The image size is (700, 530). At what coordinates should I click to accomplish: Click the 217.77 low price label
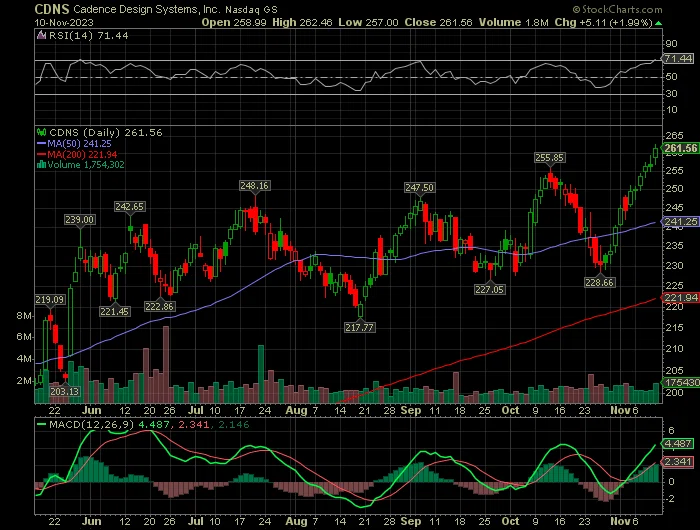click(359, 327)
